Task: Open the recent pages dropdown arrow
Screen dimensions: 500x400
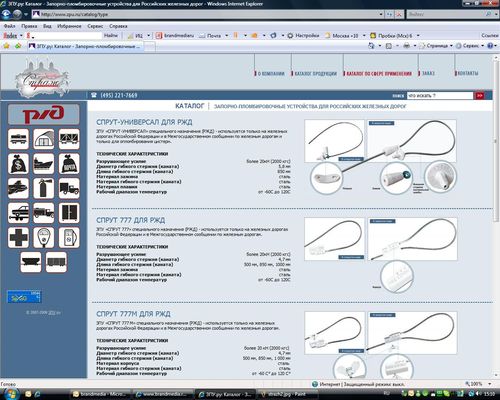Action: 26,15
